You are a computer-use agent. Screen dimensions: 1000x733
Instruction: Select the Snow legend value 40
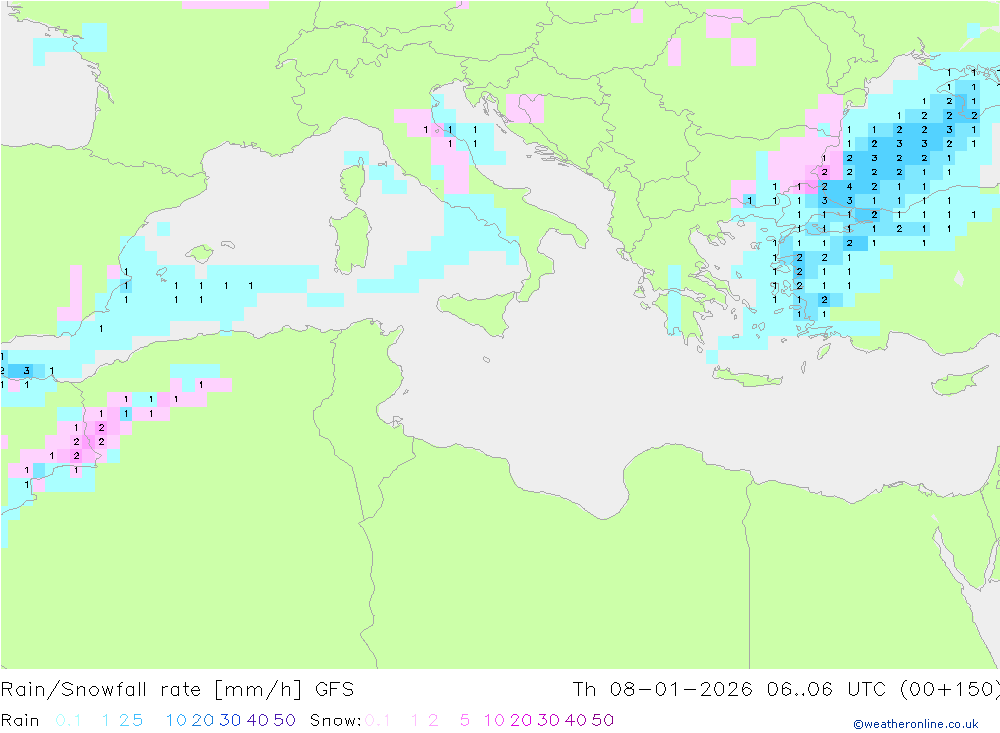(x=576, y=720)
